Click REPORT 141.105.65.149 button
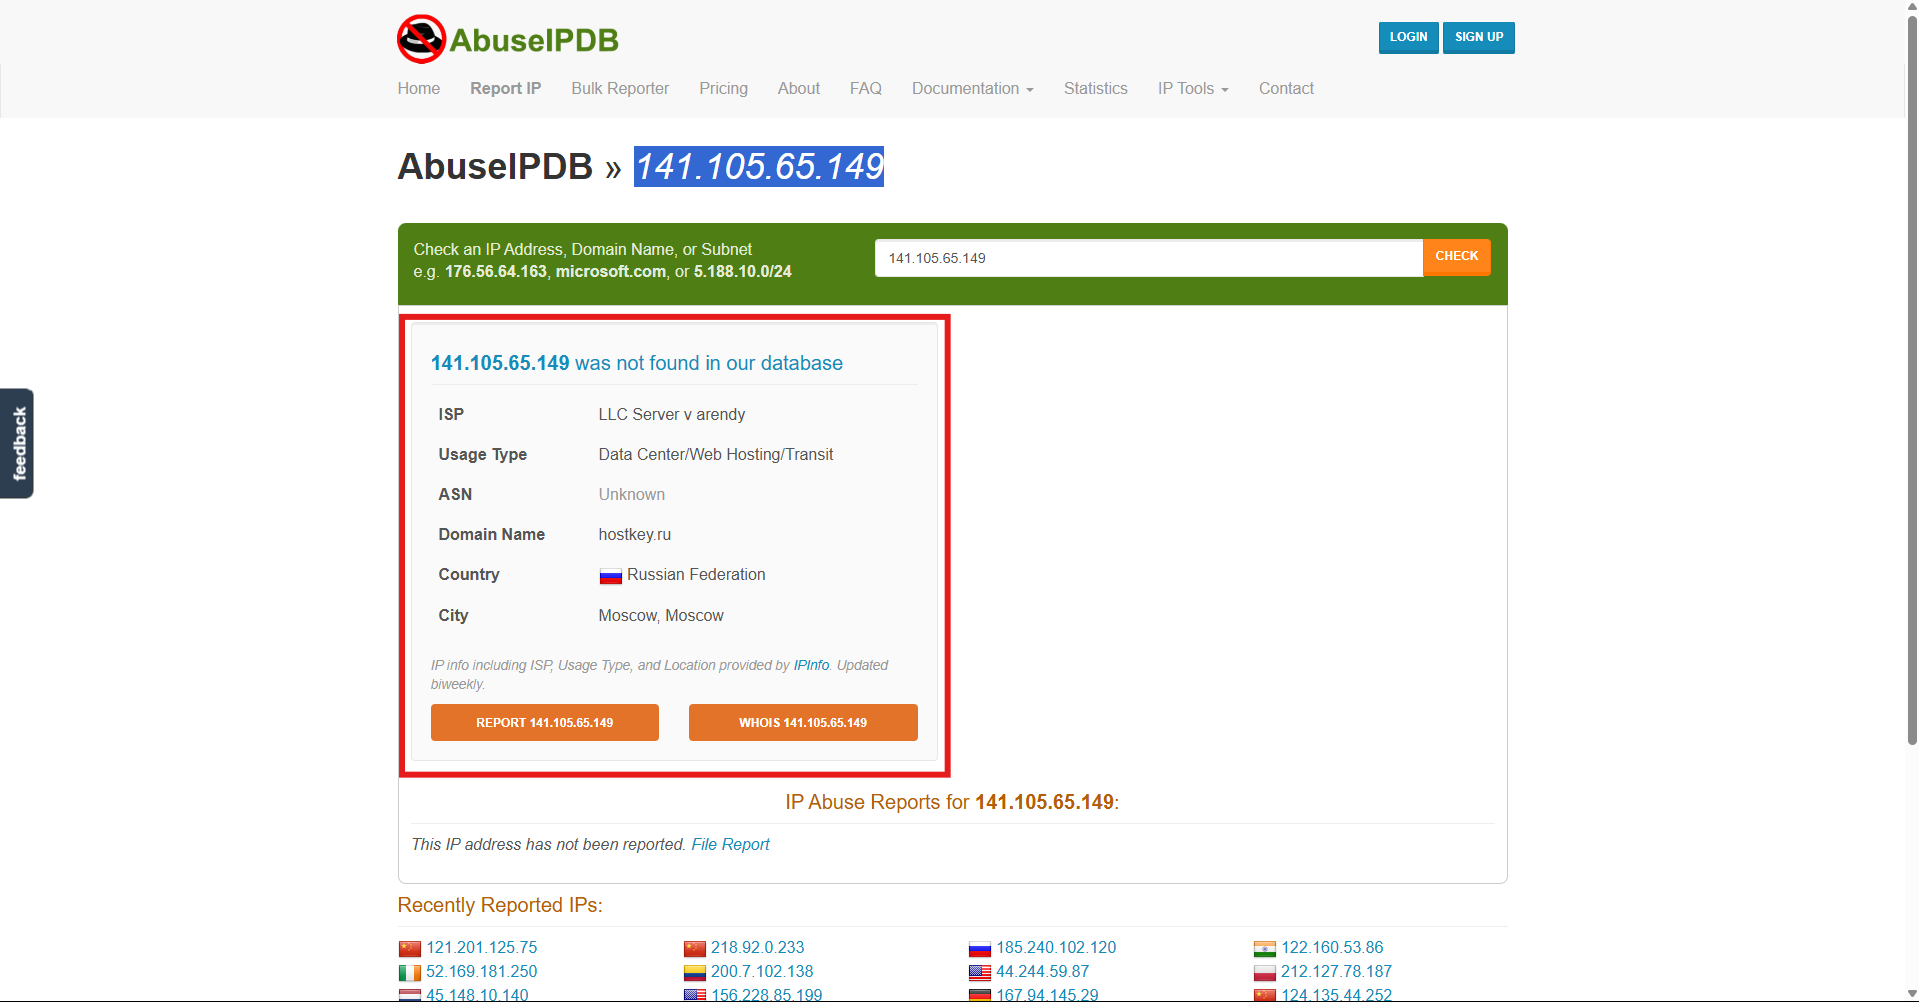 (x=544, y=722)
